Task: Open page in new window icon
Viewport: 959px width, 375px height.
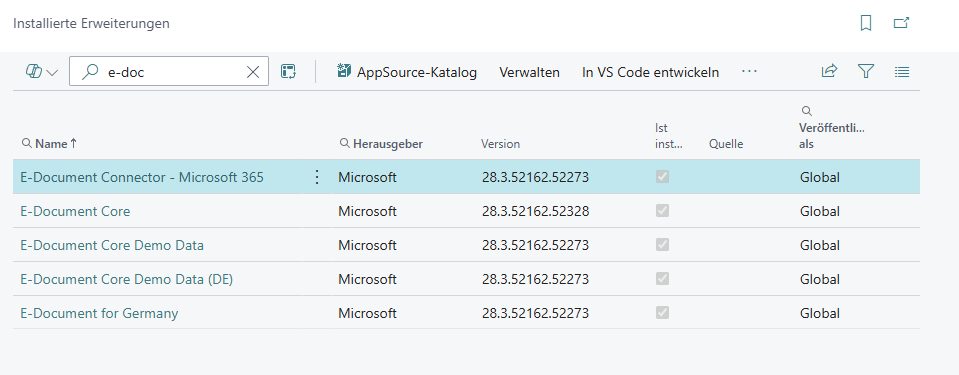Action: click(901, 23)
